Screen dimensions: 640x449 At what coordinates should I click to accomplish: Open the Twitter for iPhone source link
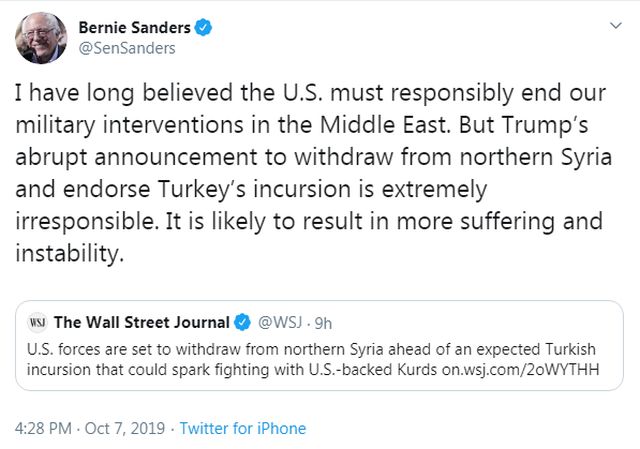coord(242,429)
